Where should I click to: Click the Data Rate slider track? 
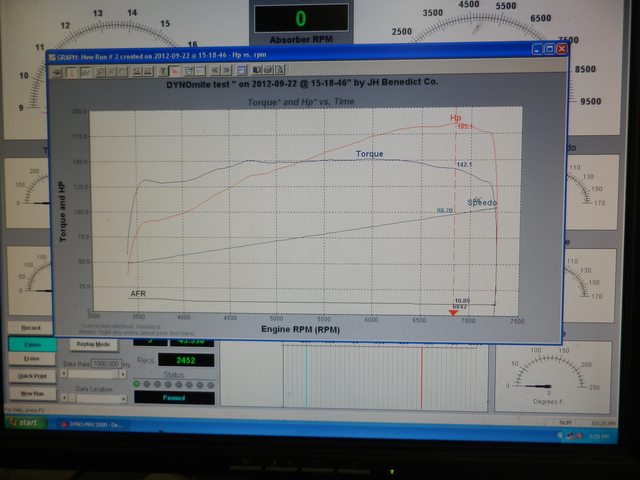click(x=93, y=374)
